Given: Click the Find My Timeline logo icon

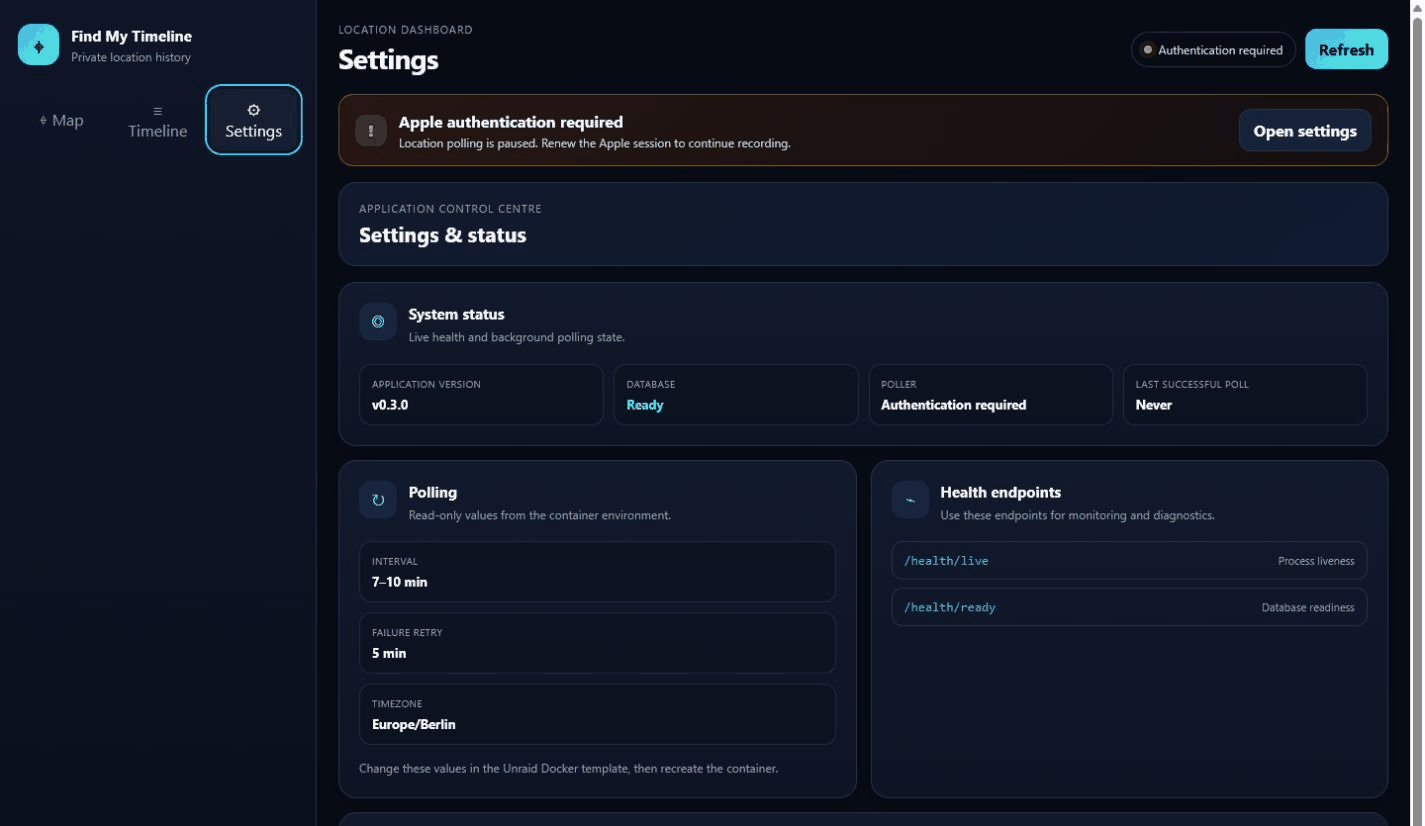Looking at the screenshot, I should 39,45.
